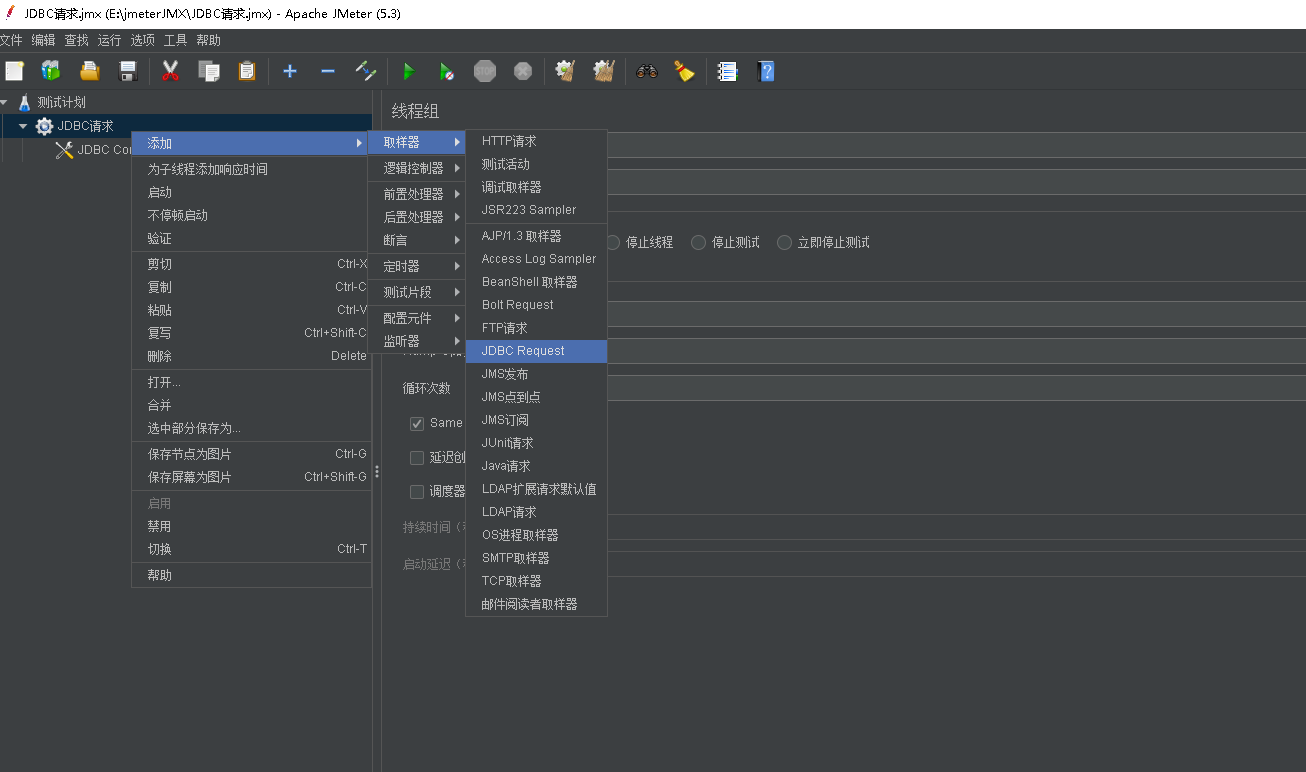
Task: Click Start no pauses icon
Action: tap(446, 71)
